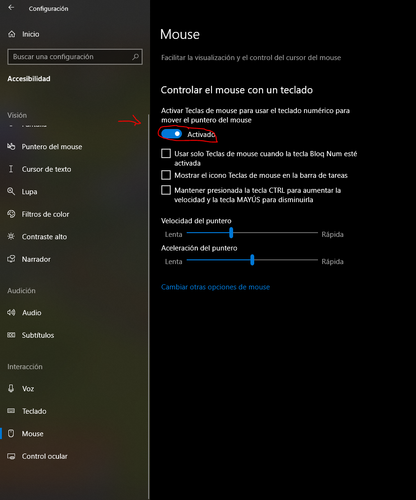The height and width of the screenshot is (500, 416).
Task: Open Audio settings page
Action: 32,313
